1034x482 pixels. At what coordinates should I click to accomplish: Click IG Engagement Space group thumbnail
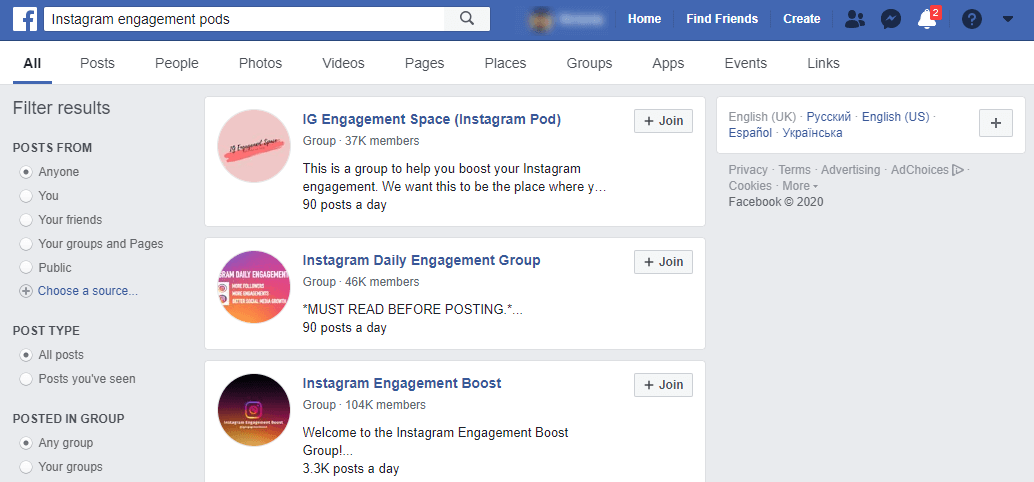click(254, 146)
